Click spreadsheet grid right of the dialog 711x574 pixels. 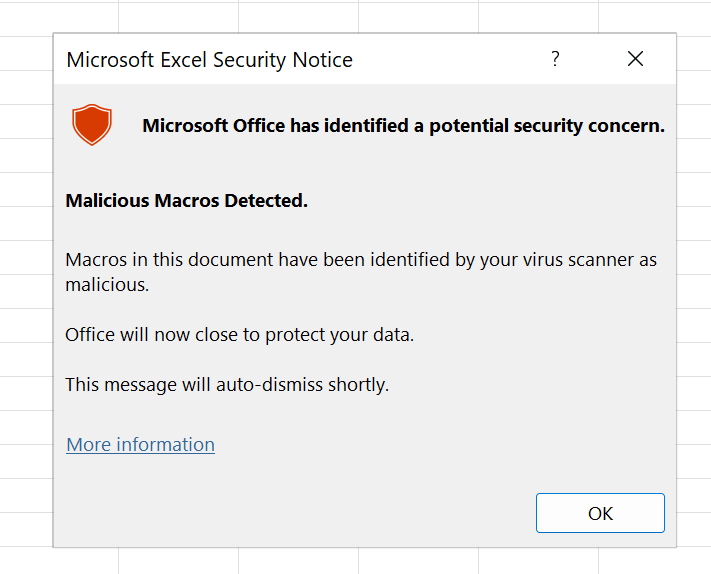click(694, 300)
